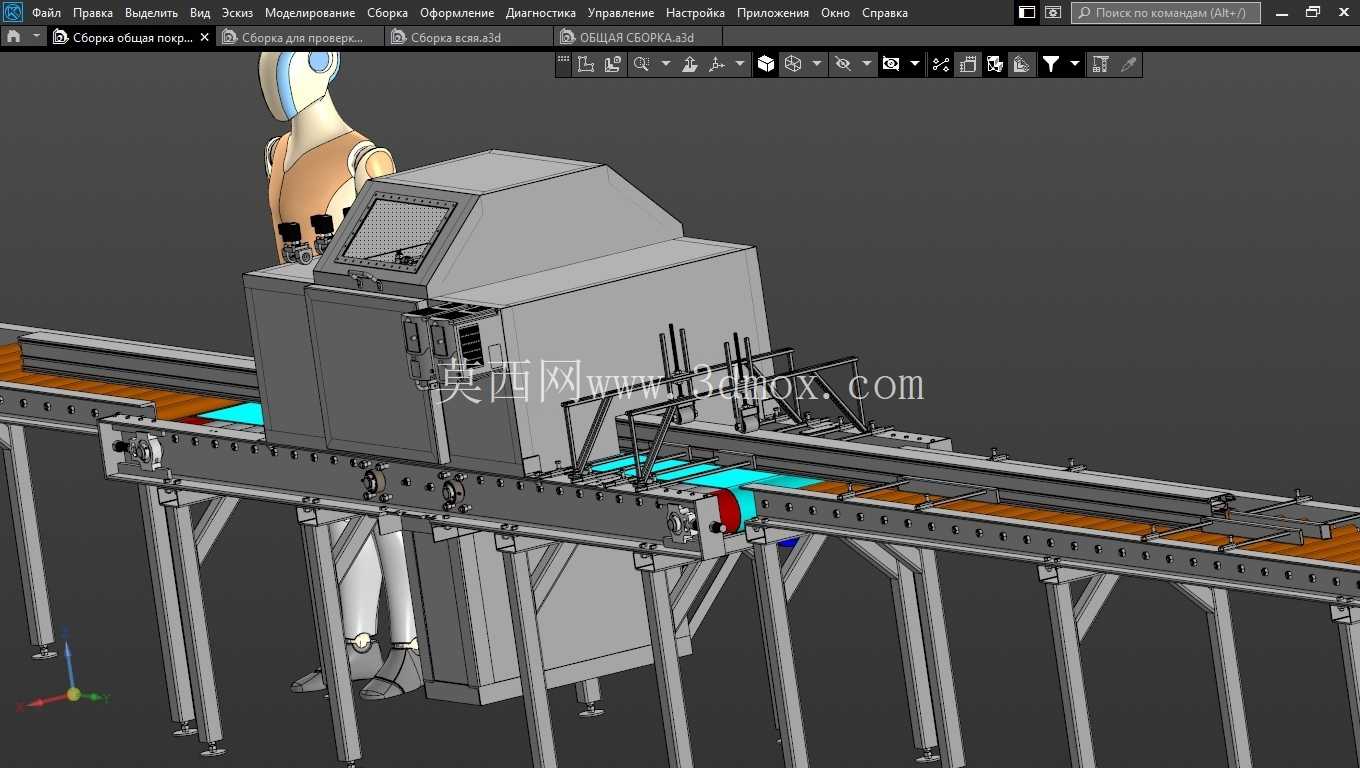Click the hide objects crossed-eye icon
The image size is (1360, 768).
843,64
